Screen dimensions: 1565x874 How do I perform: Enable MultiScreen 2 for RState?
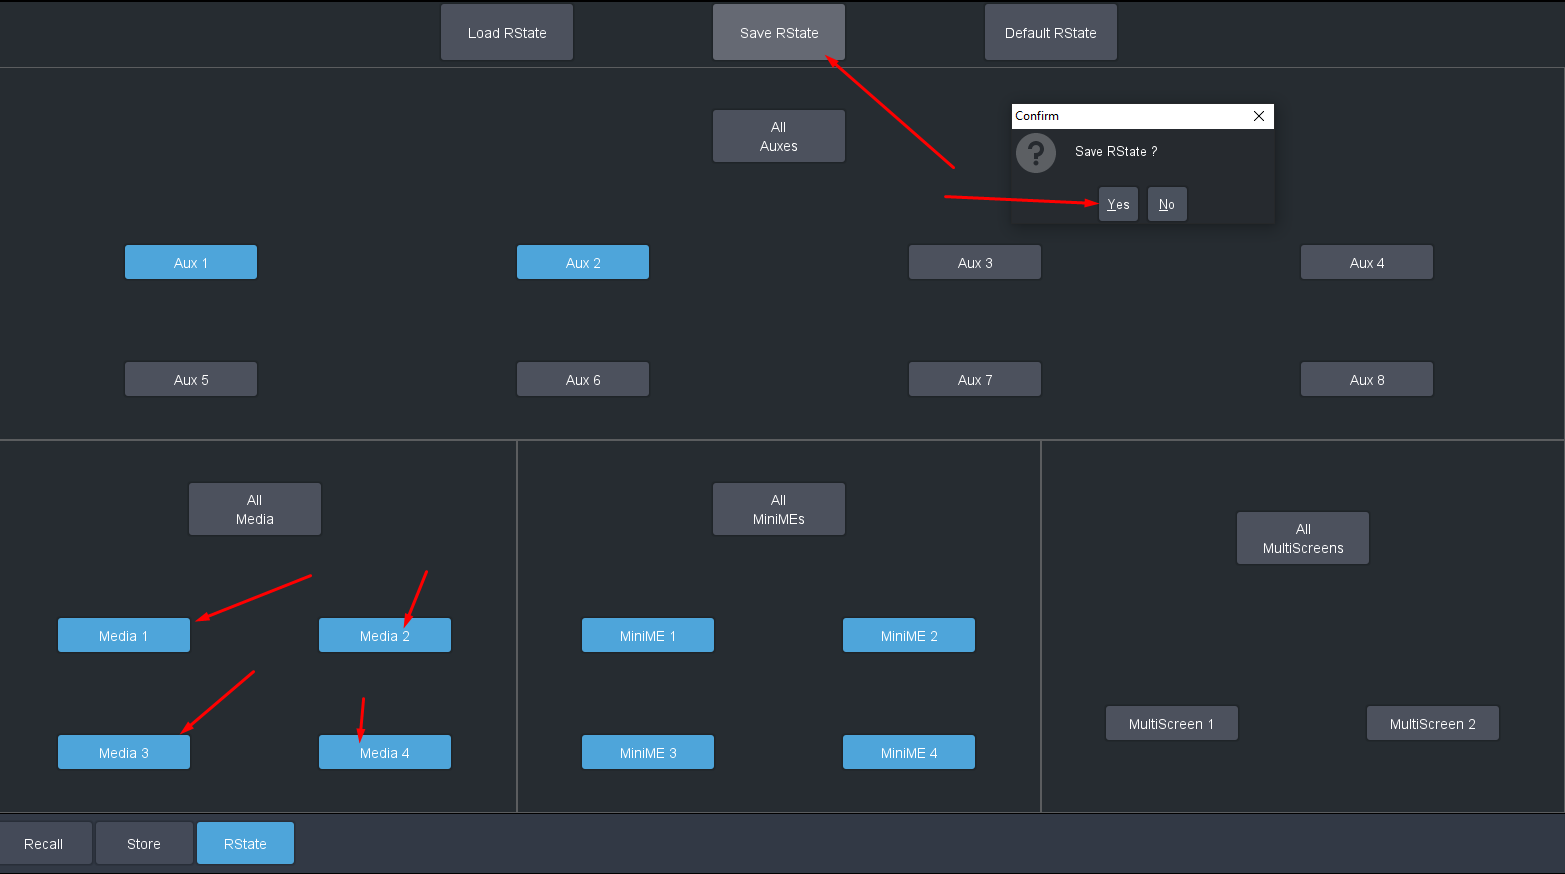click(1433, 723)
